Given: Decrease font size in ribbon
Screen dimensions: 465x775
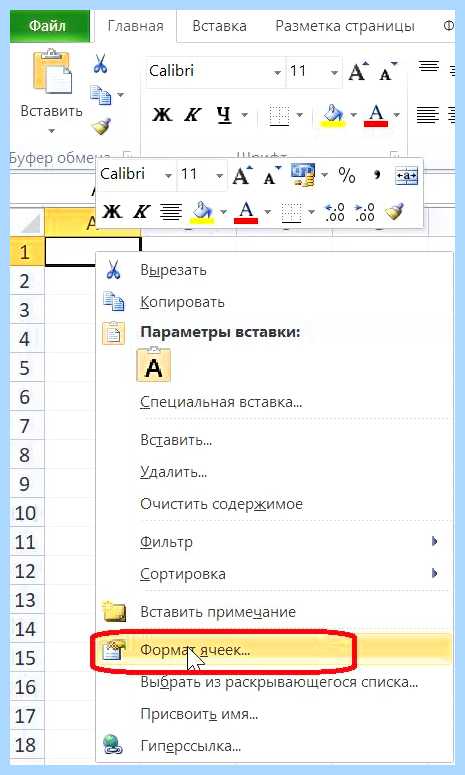Looking at the screenshot, I should (388, 72).
